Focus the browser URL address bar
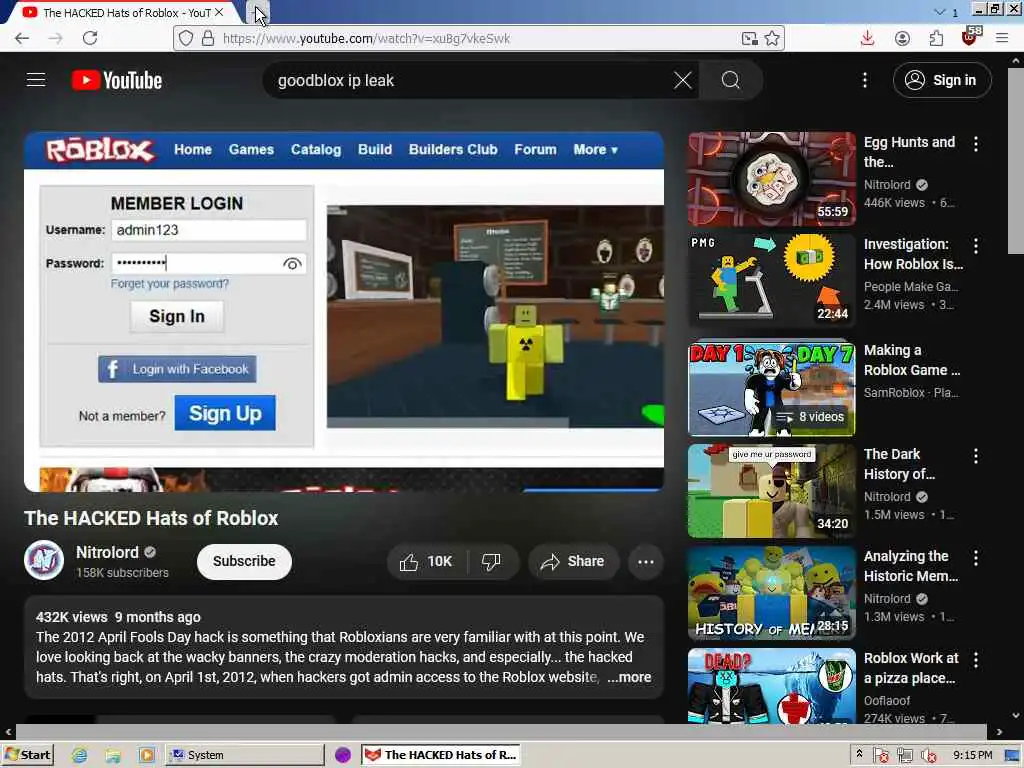This screenshot has height=768, width=1024. (480, 39)
